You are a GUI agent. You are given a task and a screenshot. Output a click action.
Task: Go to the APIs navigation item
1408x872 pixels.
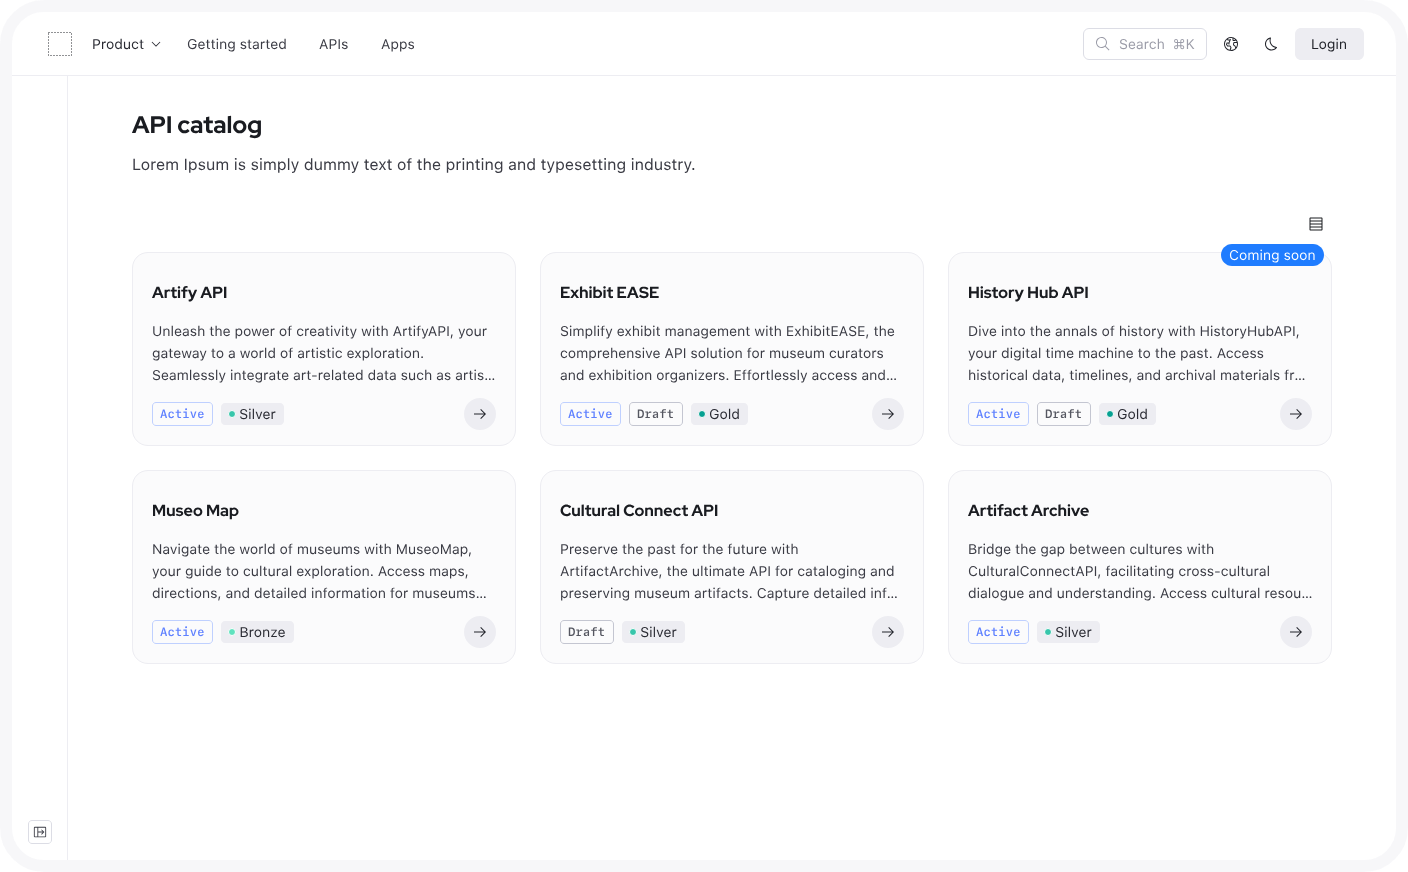pos(334,44)
